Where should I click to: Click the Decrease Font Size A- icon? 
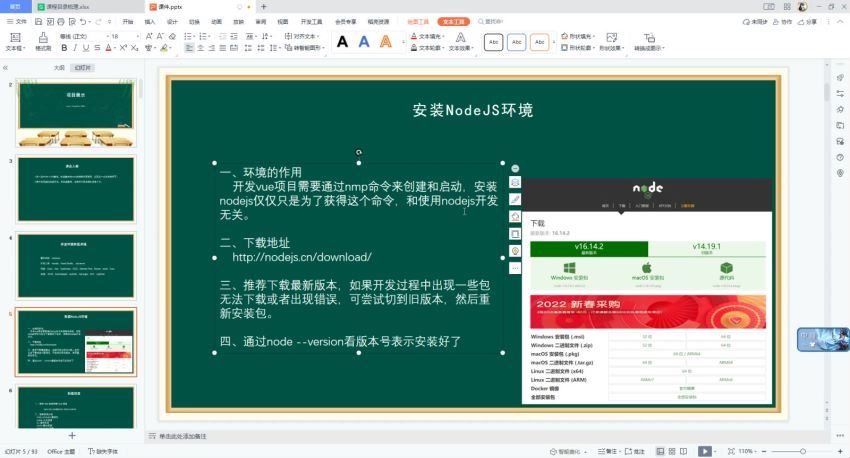160,36
